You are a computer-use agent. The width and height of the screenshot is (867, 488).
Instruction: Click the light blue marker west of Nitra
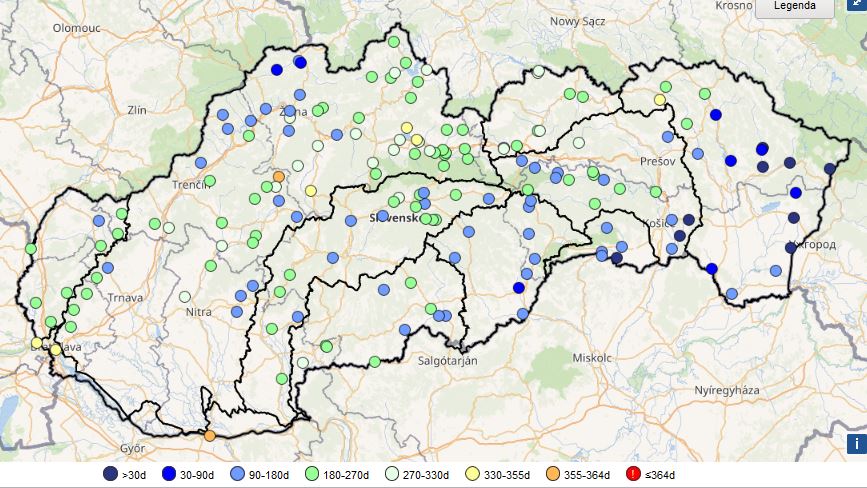pos(185,296)
